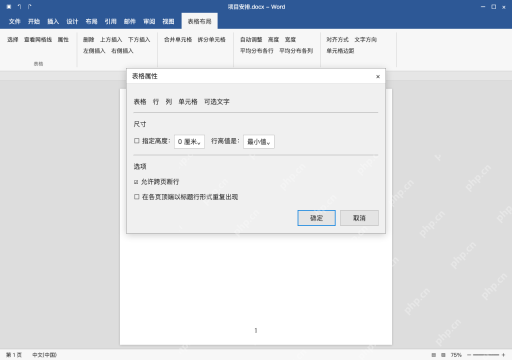Switch to the 视图 ribbon tab
The width and height of the screenshot is (512, 360).
(168, 22)
